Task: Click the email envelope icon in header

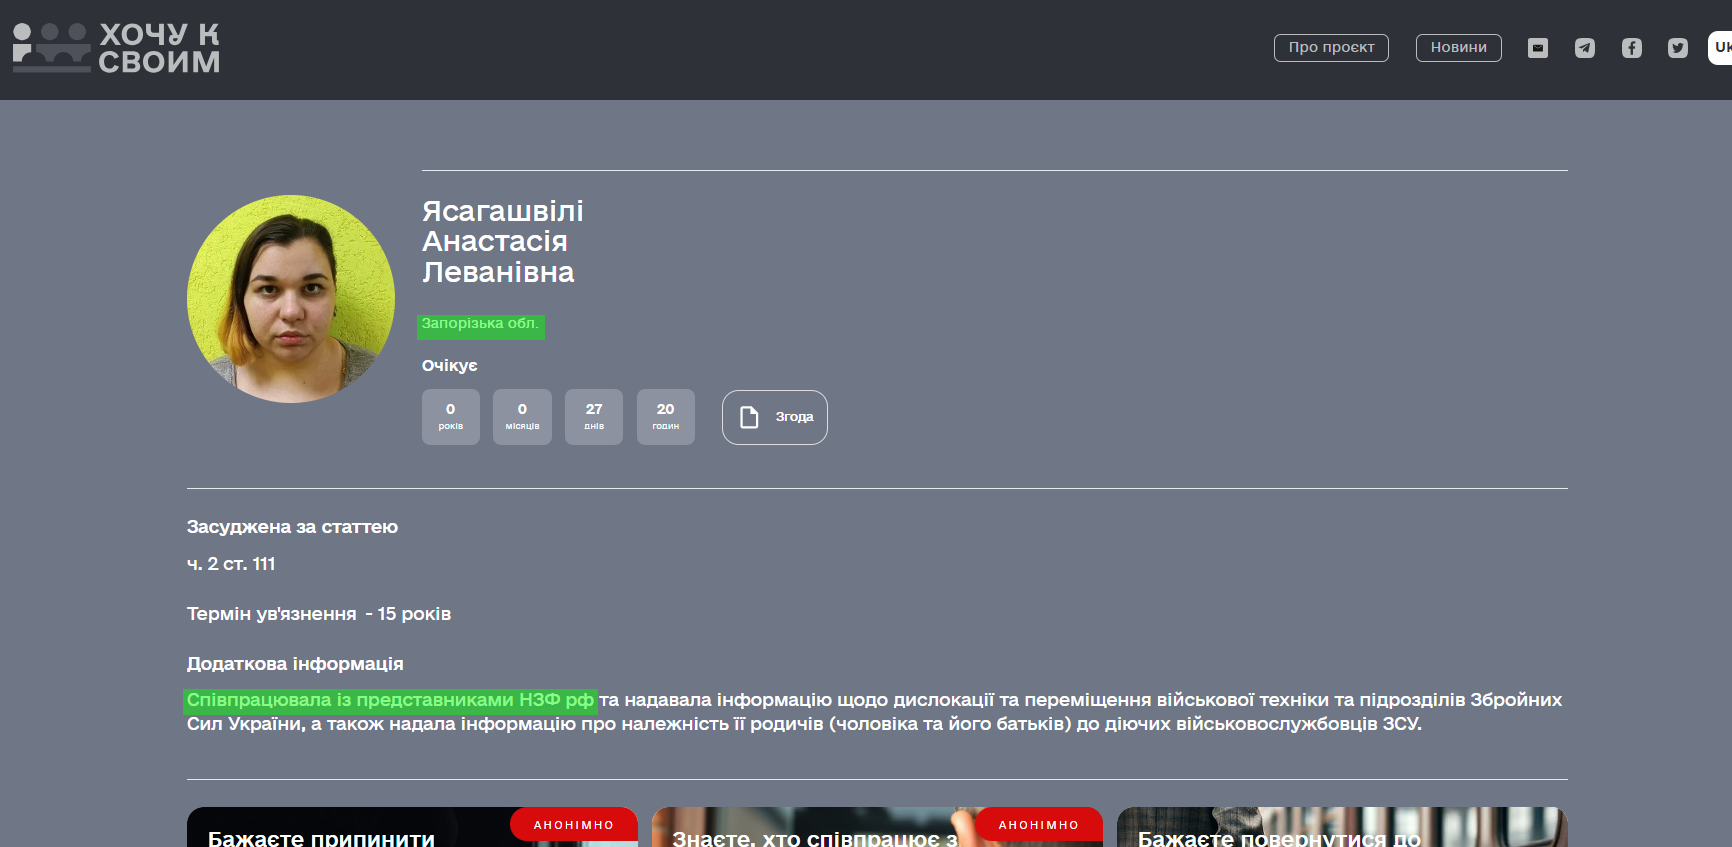Action: click(1538, 48)
